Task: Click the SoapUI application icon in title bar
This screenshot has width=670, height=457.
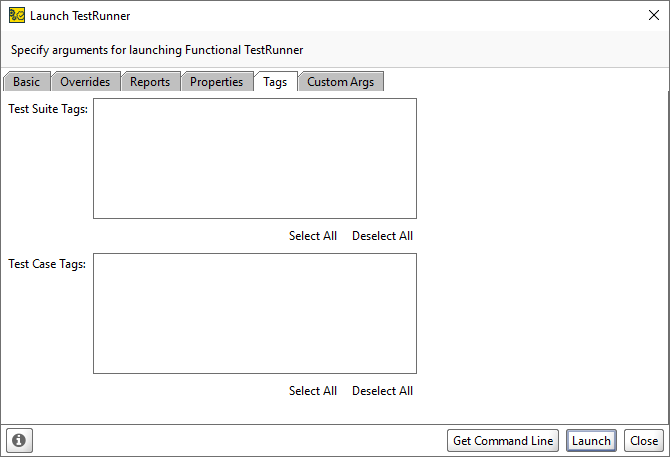Action: (17, 15)
